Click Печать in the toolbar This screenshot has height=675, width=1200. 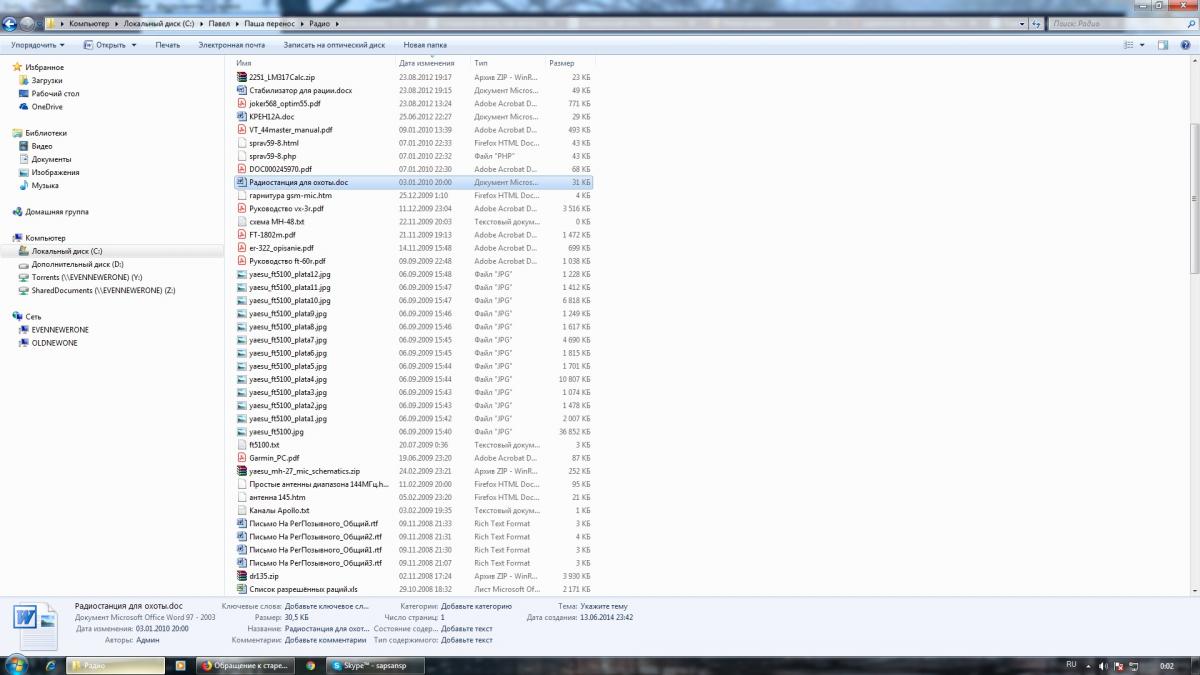point(168,45)
